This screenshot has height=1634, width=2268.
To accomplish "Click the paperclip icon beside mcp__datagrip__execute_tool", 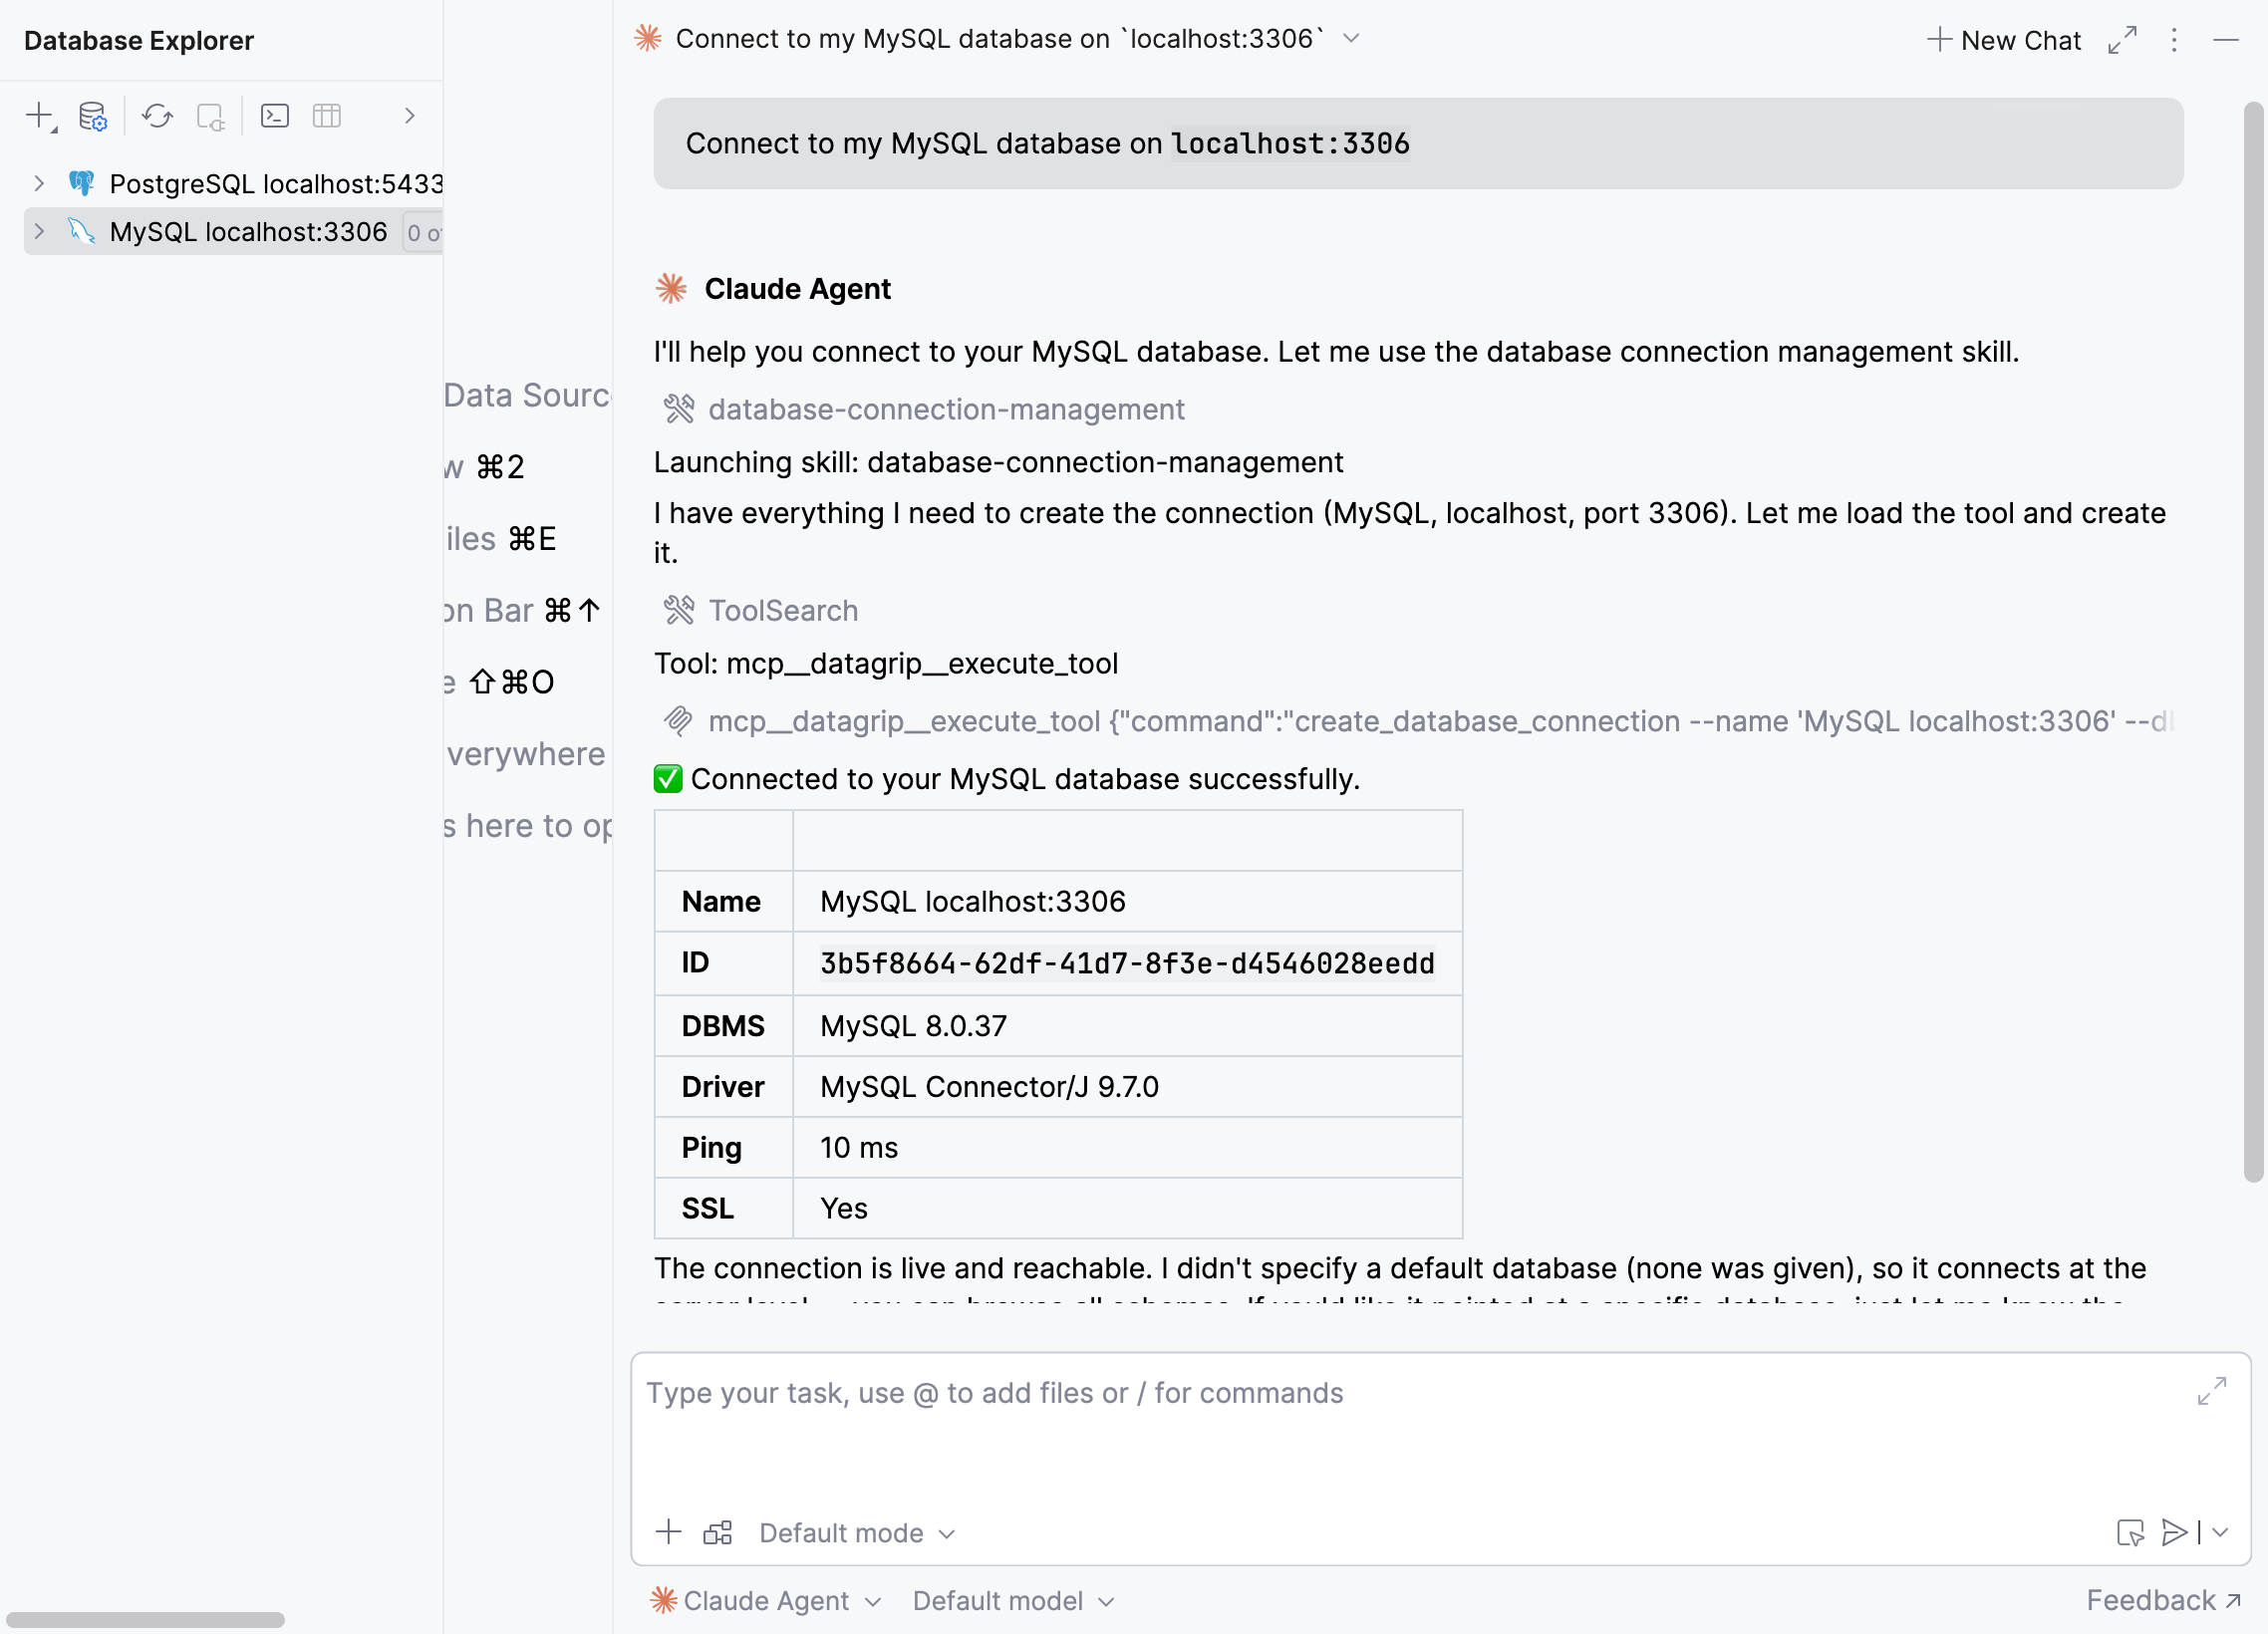I will (679, 721).
